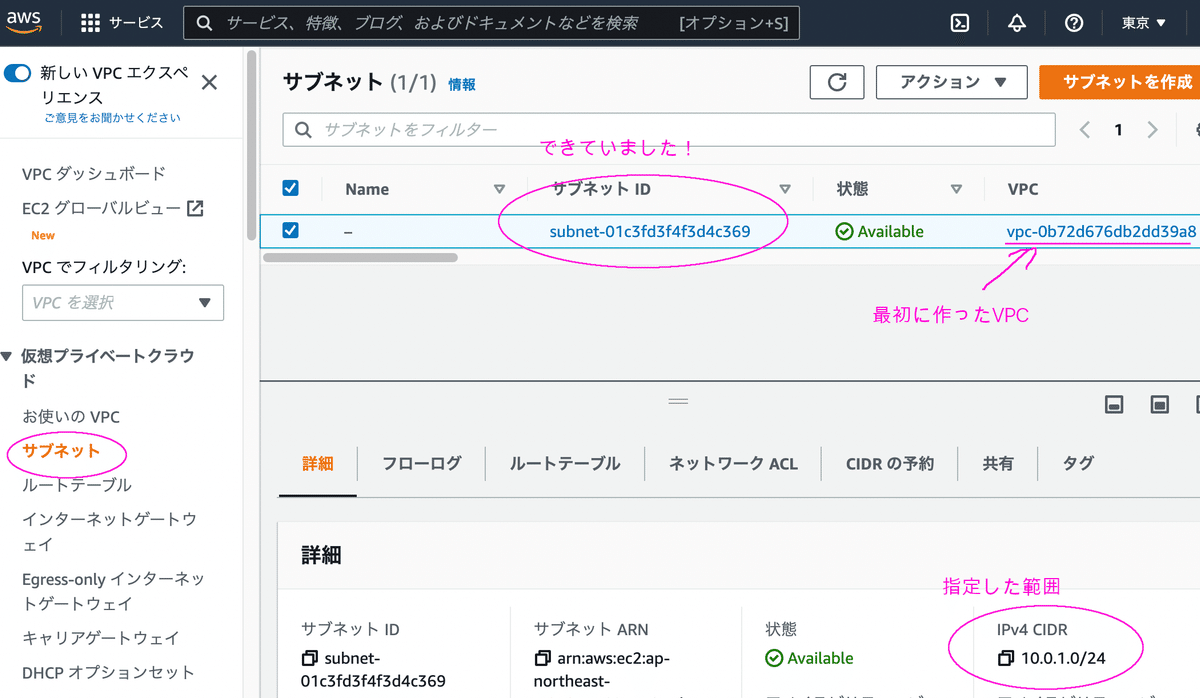
Task: Switch to the 共有 tab
Action: (998, 463)
